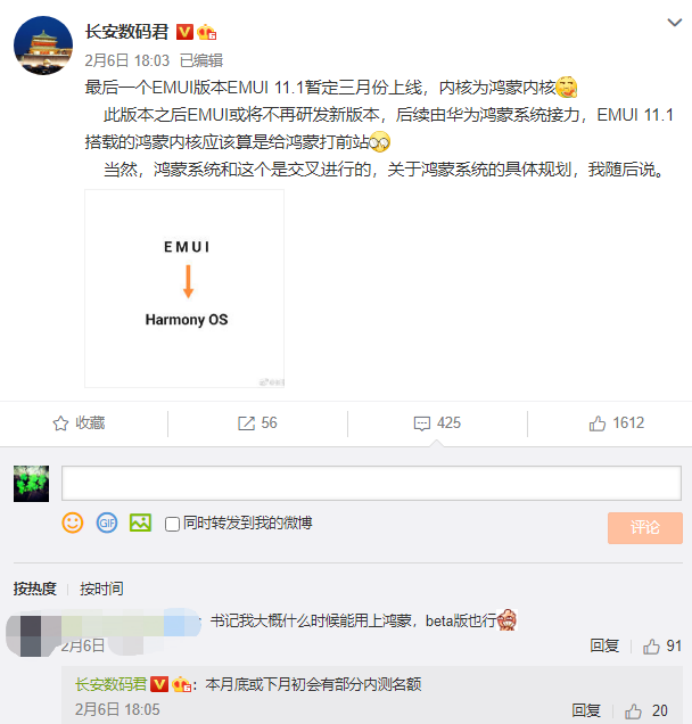Click 回复 on the first comment
Image resolution: width=692 pixels, height=724 pixels.
coord(604,646)
